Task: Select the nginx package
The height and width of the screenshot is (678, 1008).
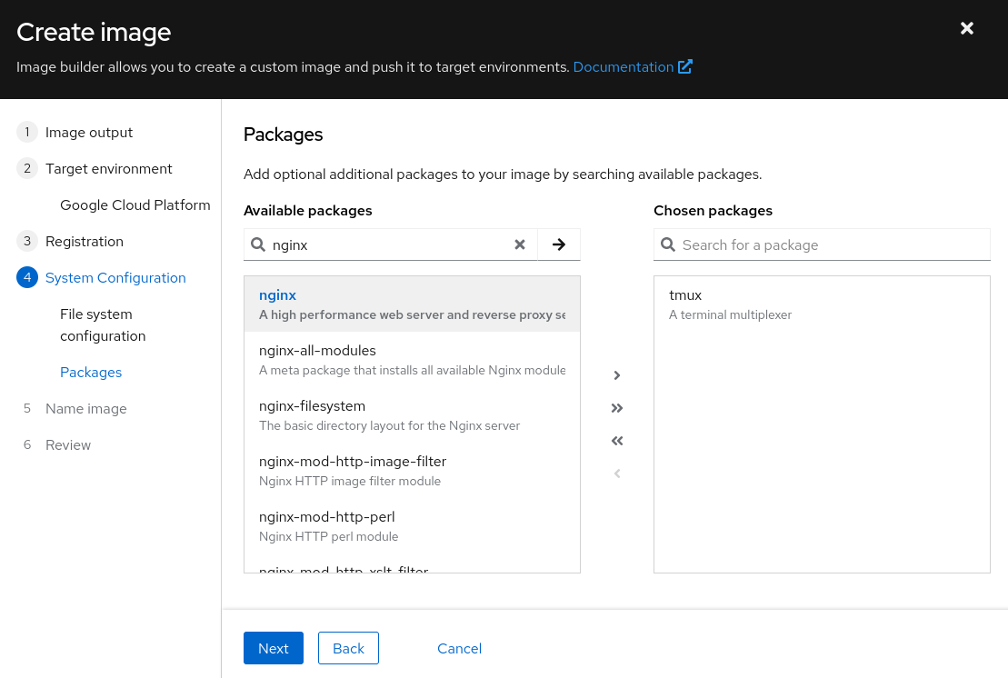Action: click(411, 304)
